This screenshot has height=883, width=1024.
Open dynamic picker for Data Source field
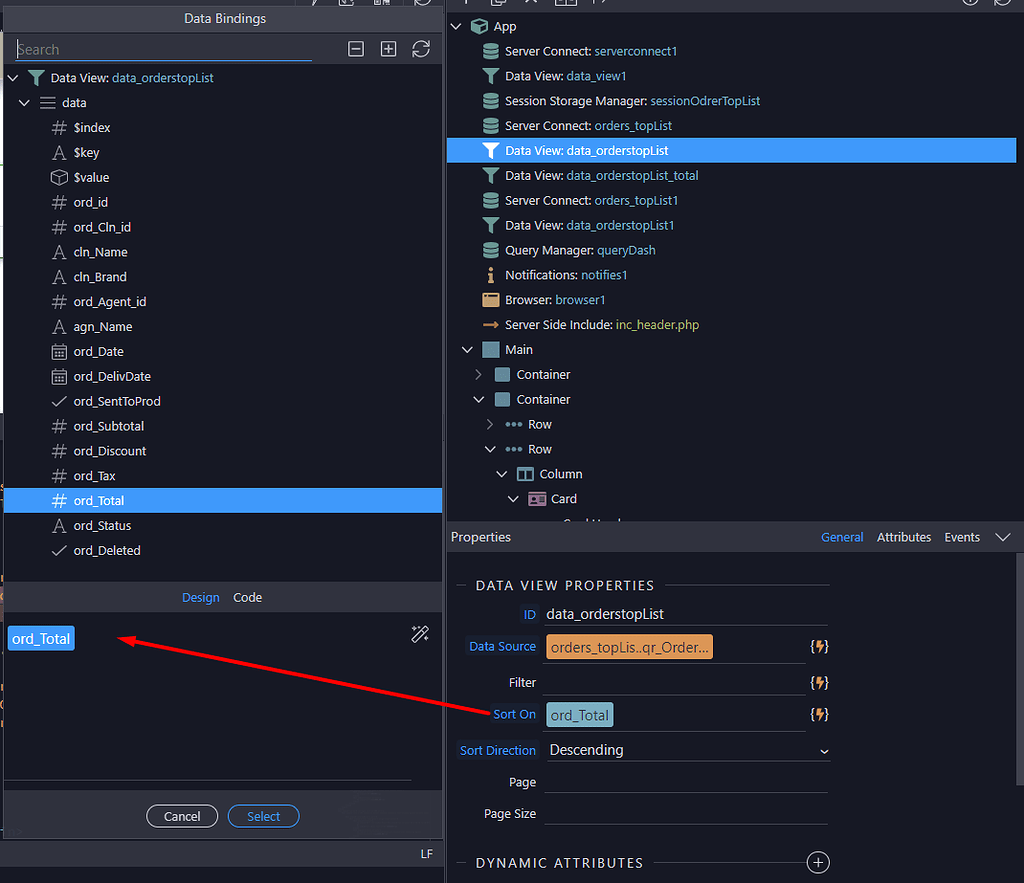tap(819, 647)
